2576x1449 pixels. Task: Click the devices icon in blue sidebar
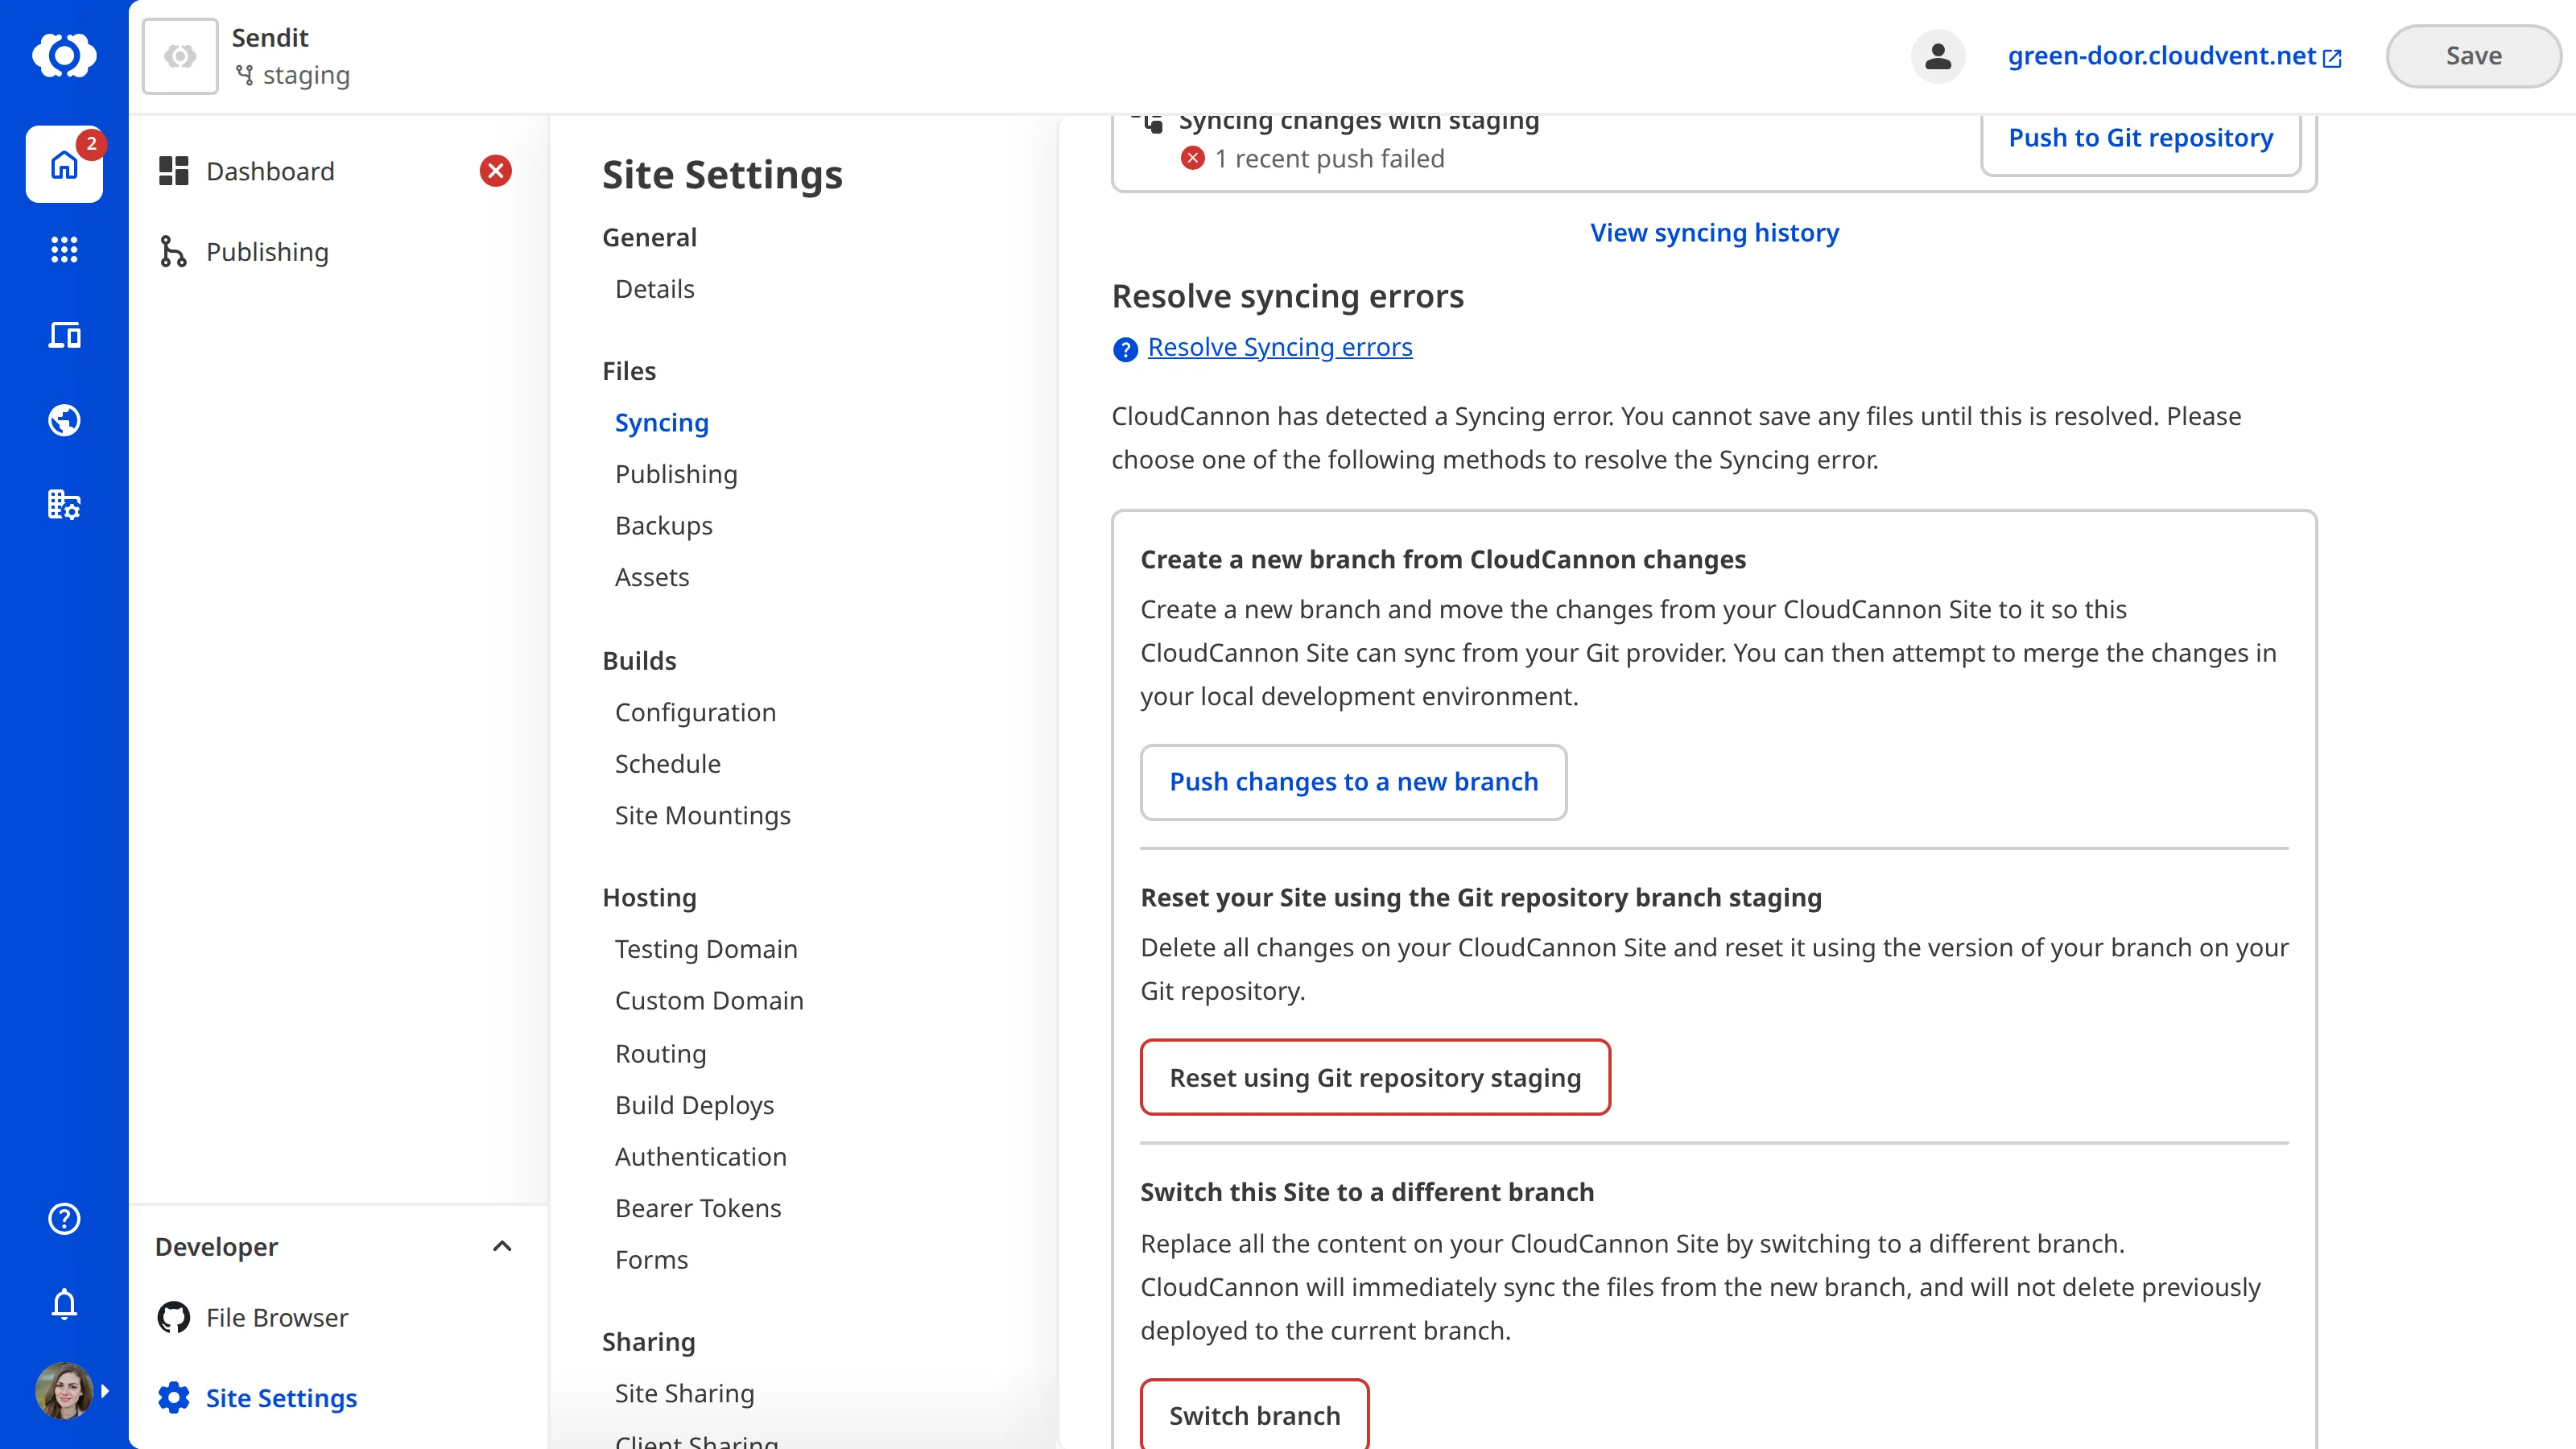[x=64, y=335]
